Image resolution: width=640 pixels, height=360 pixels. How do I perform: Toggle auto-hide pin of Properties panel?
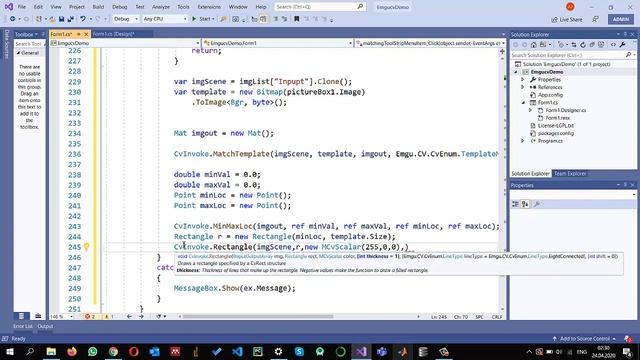[x=625, y=185]
